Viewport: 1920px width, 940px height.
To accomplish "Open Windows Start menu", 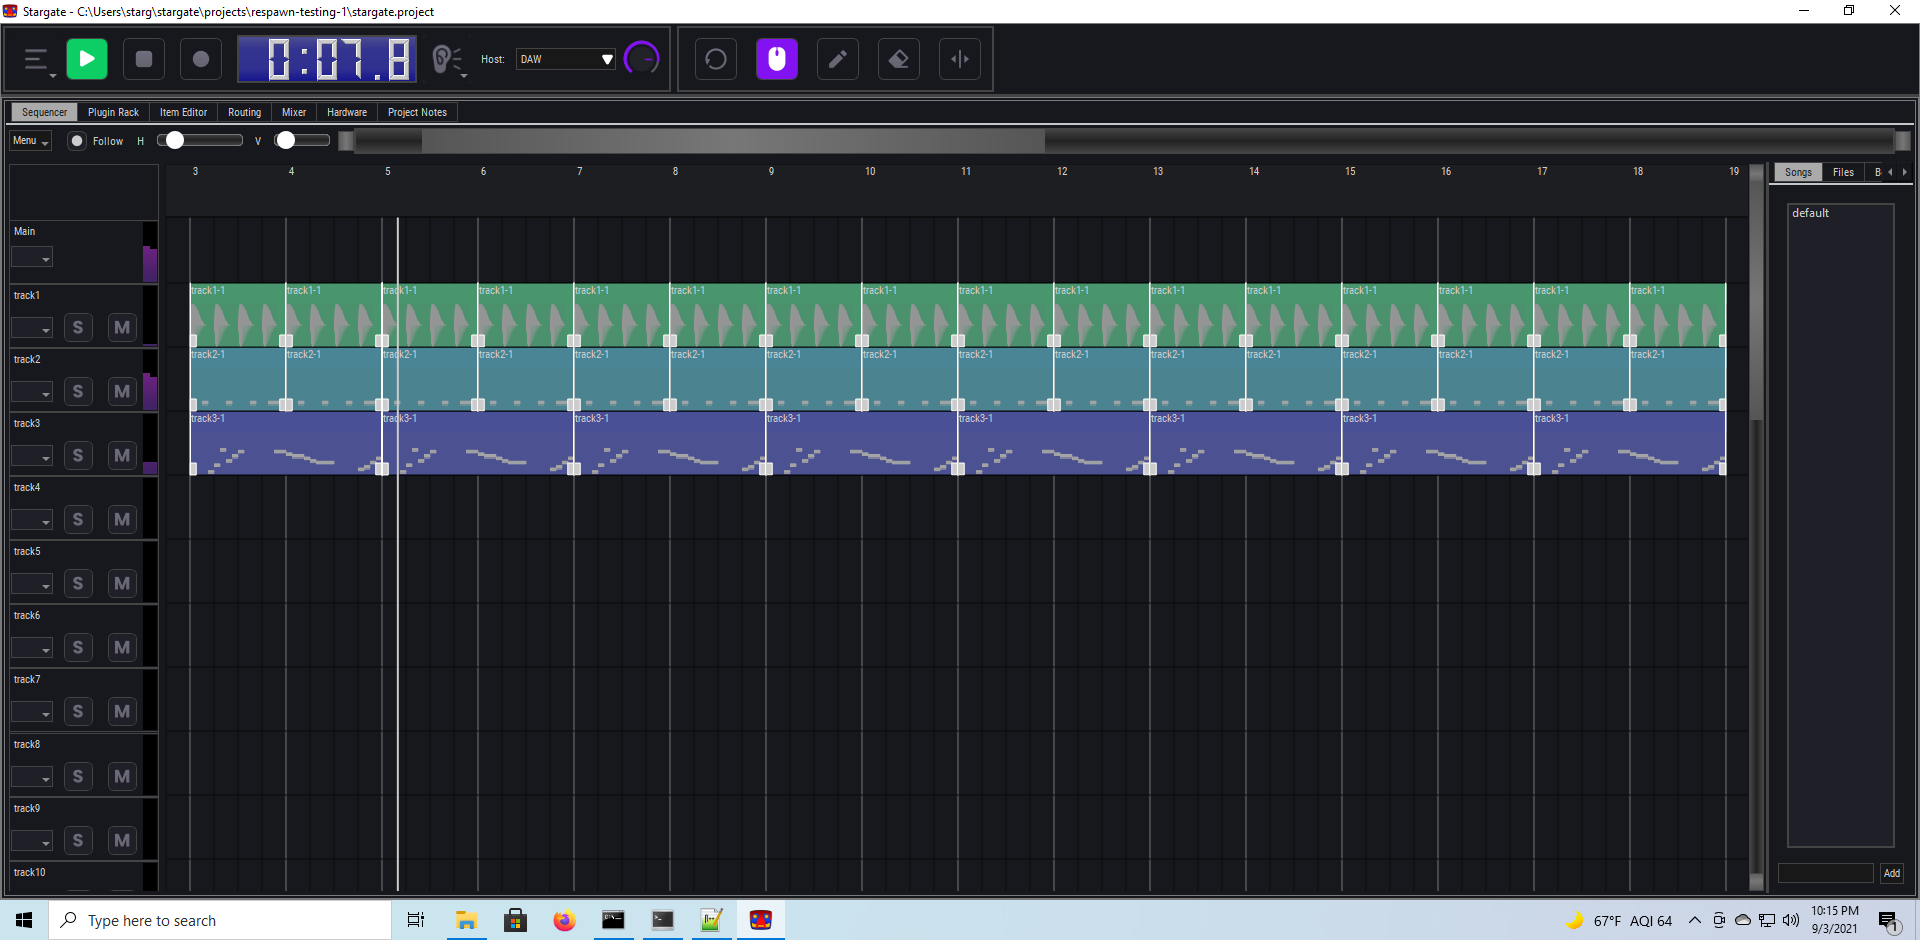I will (x=24, y=920).
